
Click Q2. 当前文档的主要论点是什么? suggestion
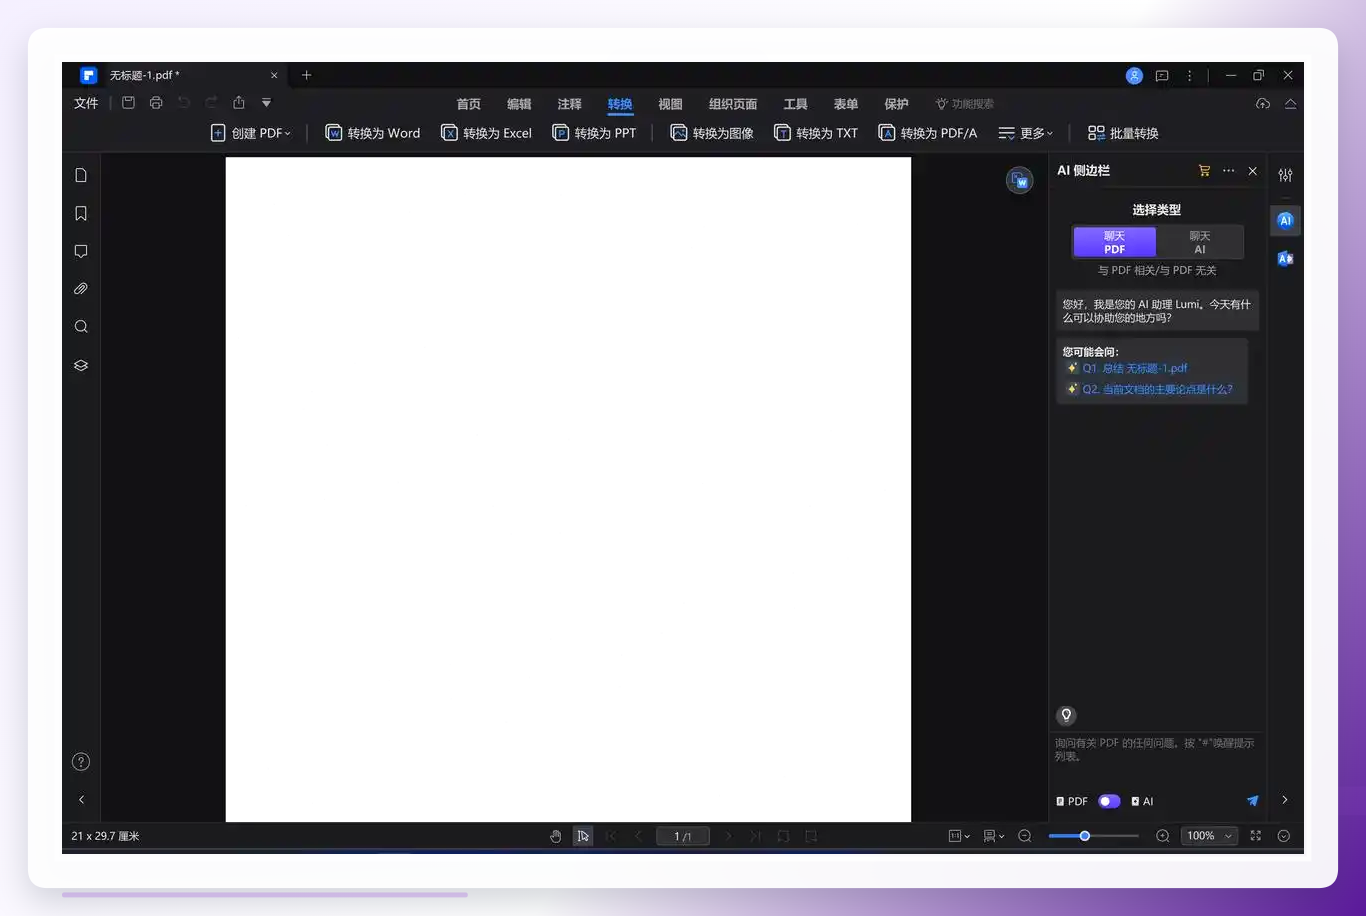(1157, 389)
